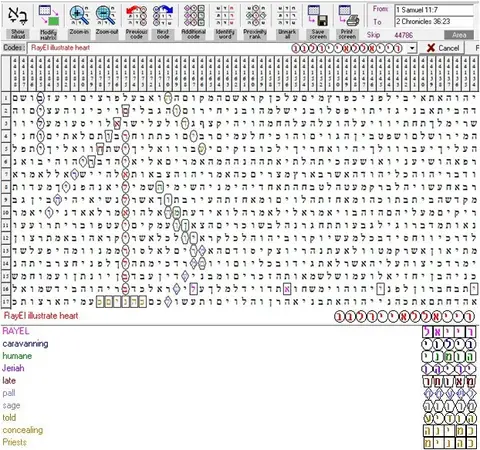
Task: Go to the Next code
Action: (163, 21)
